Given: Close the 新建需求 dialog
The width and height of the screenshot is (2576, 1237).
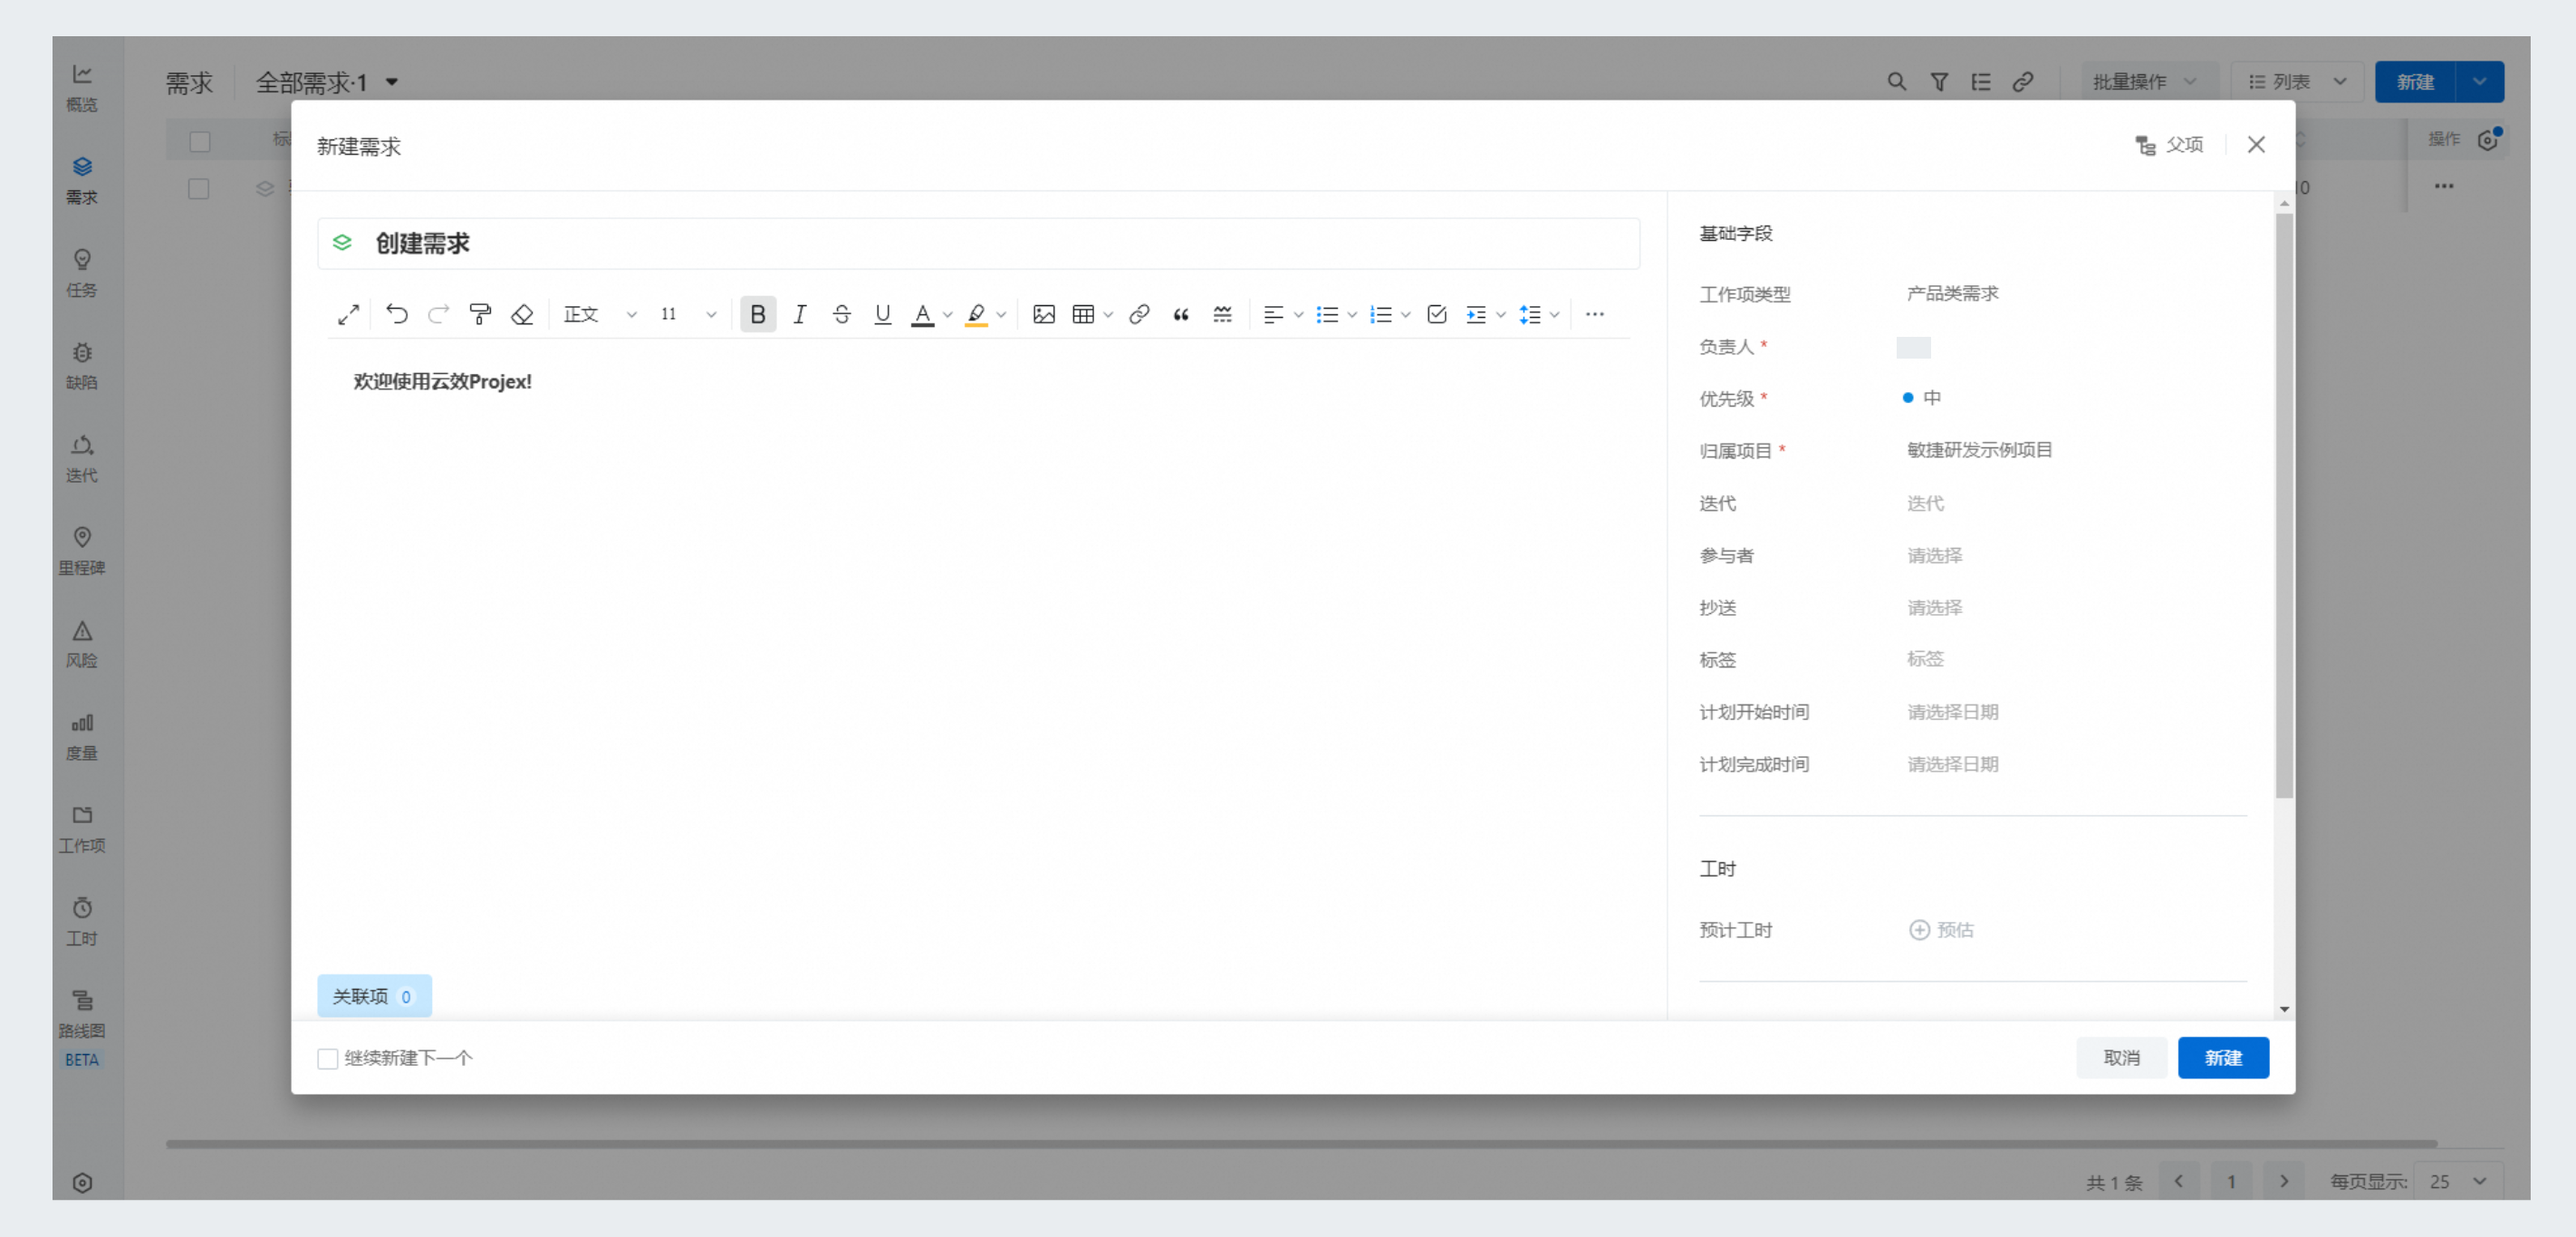Looking at the screenshot, I should [x=2256, y=145].
